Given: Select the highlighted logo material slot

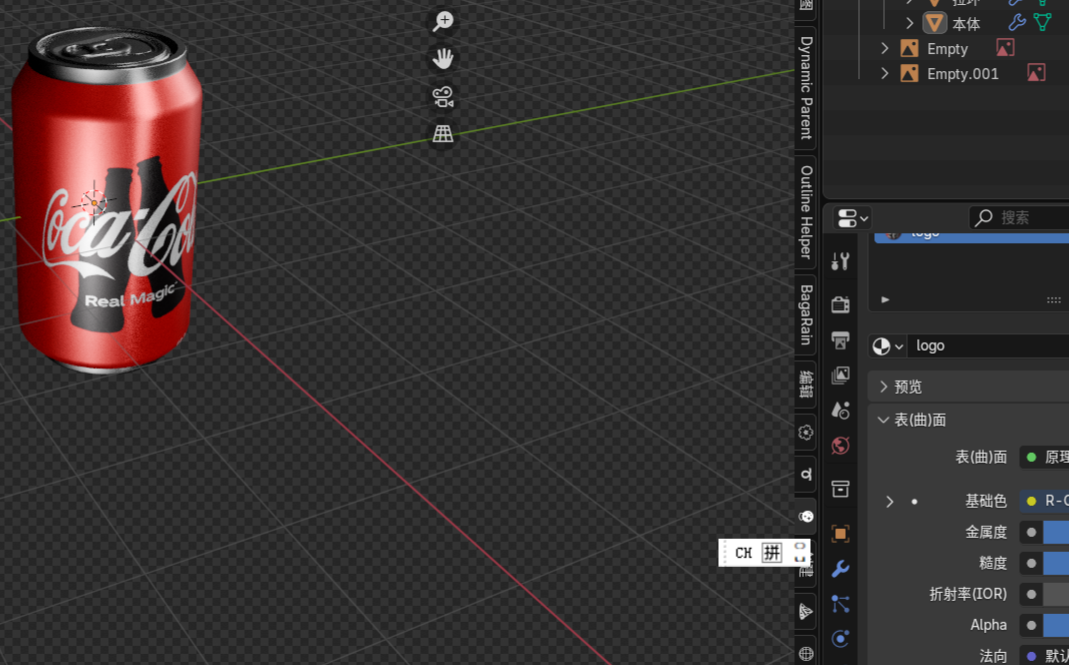Looking at the screenshot, I should pos(972,237).
